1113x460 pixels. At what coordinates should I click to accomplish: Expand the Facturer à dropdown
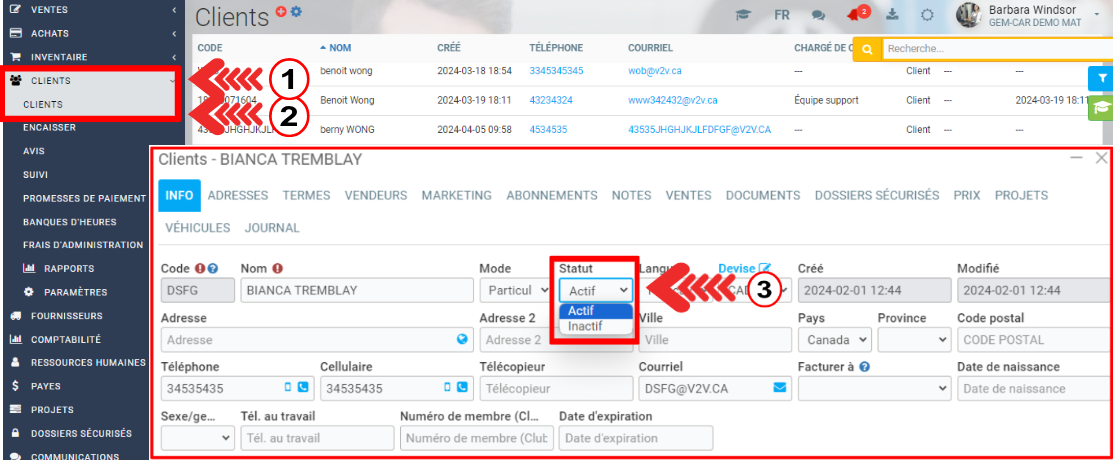tap(873, 388)
